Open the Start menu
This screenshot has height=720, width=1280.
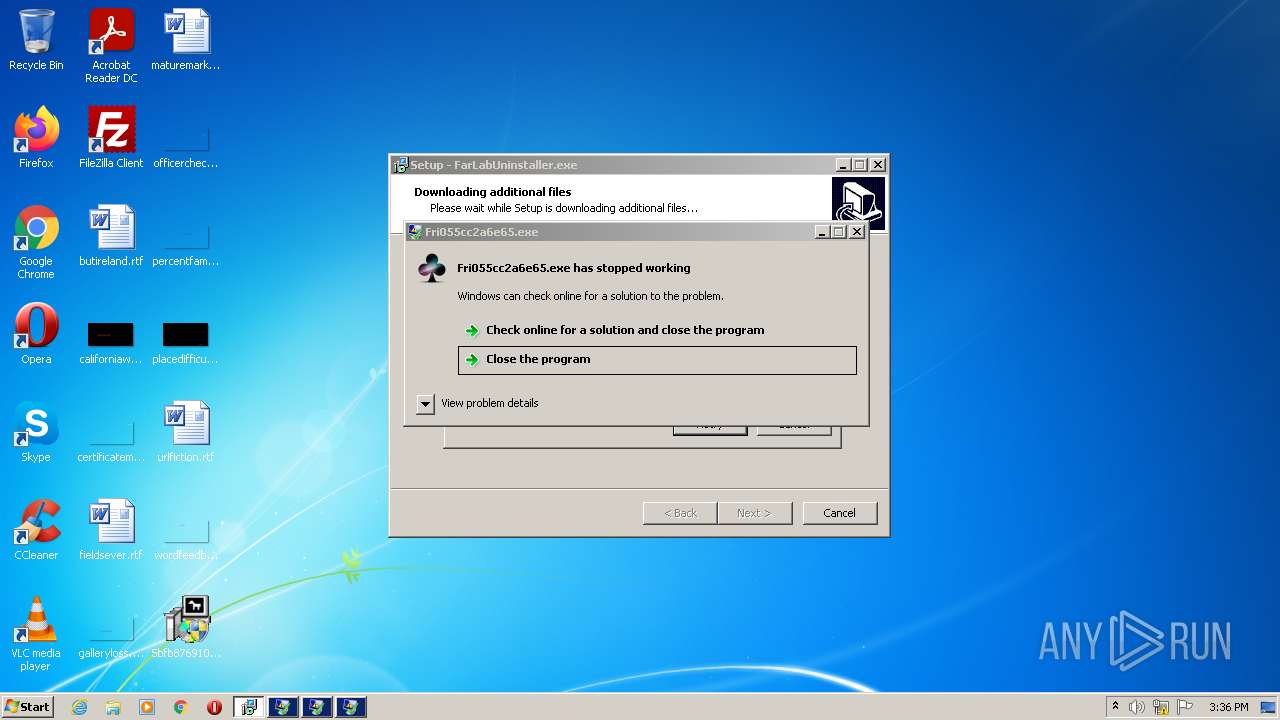click(x=27, y=707)
